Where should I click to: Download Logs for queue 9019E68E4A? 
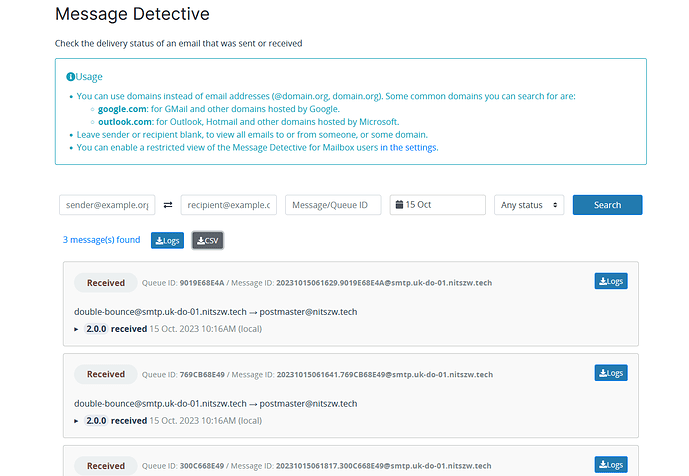(611, 281)
